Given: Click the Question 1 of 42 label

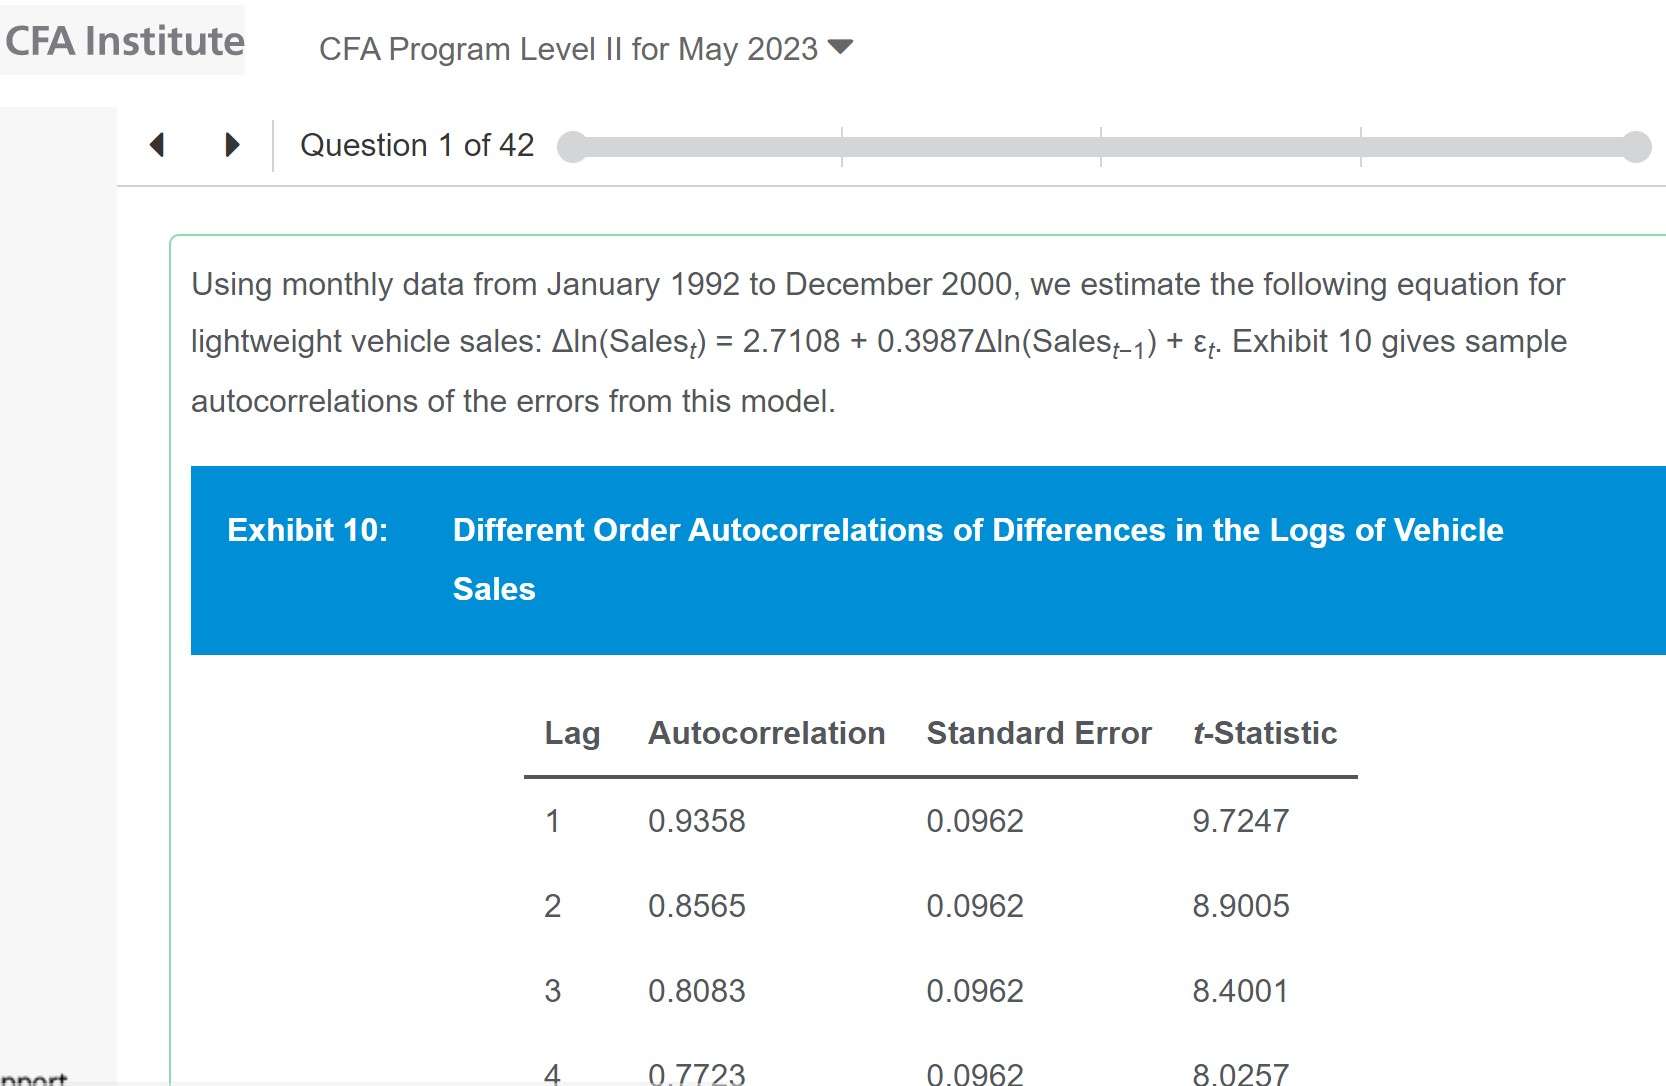Looking at the screenshot, I should [417, 145].
